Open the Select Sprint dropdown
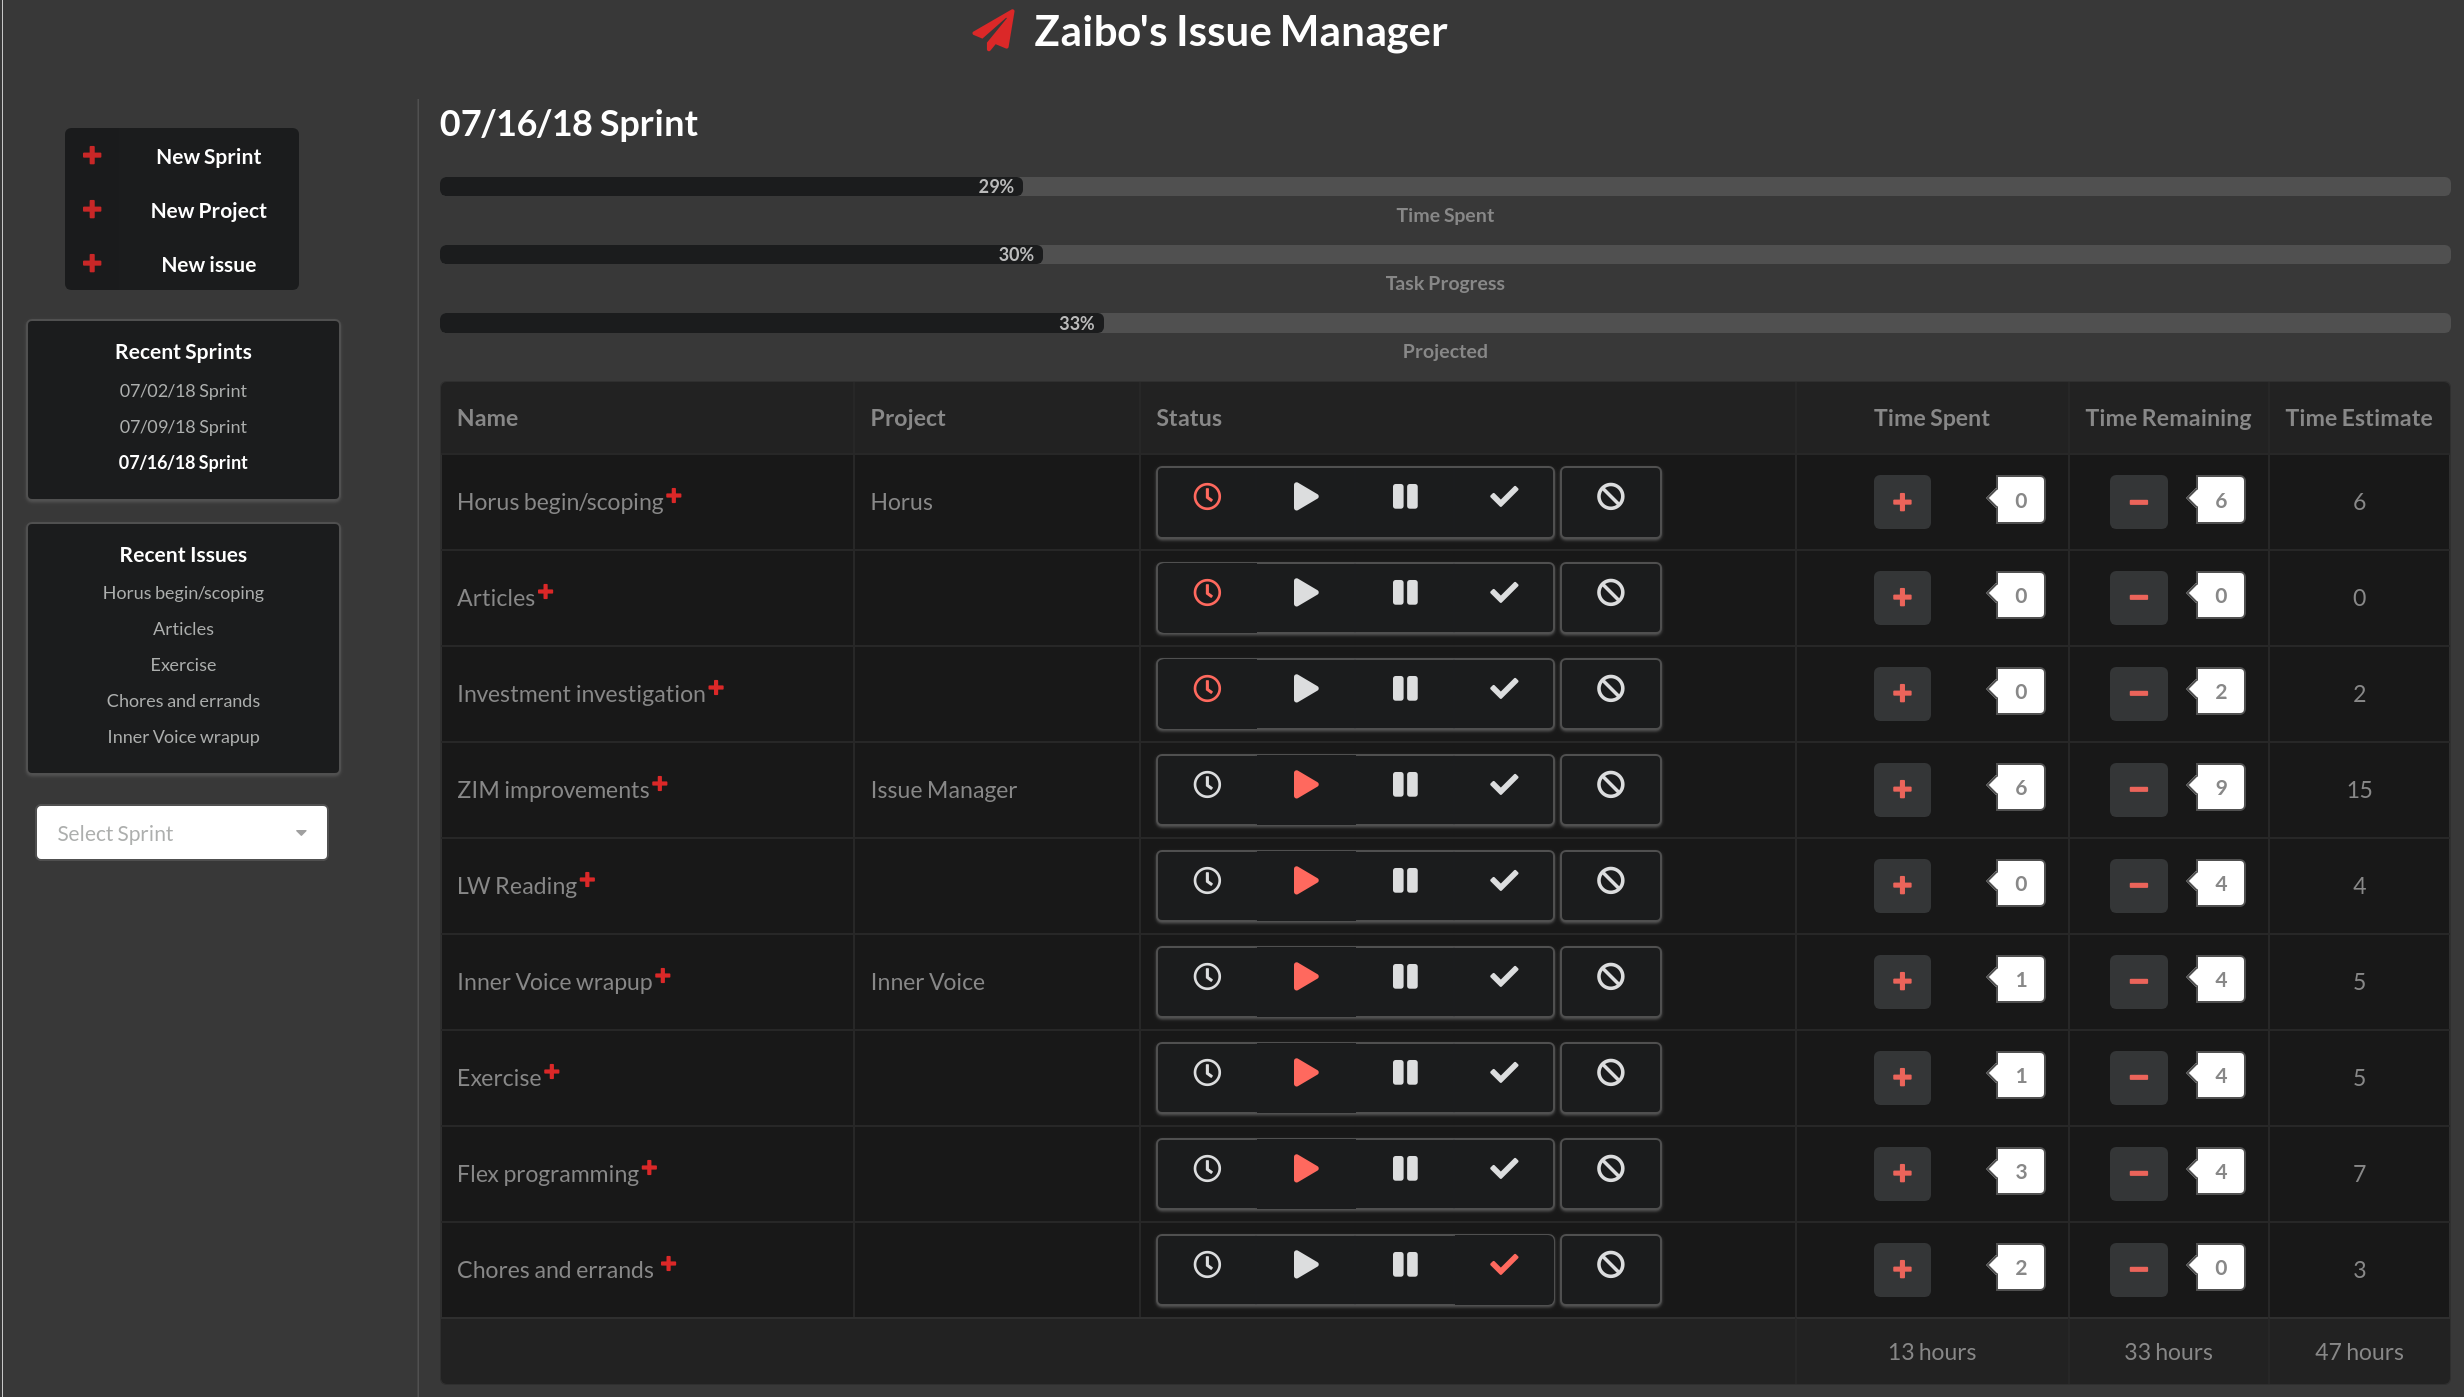The image size is (2464, 1397). pyautogui.click(x=182, y=833)
